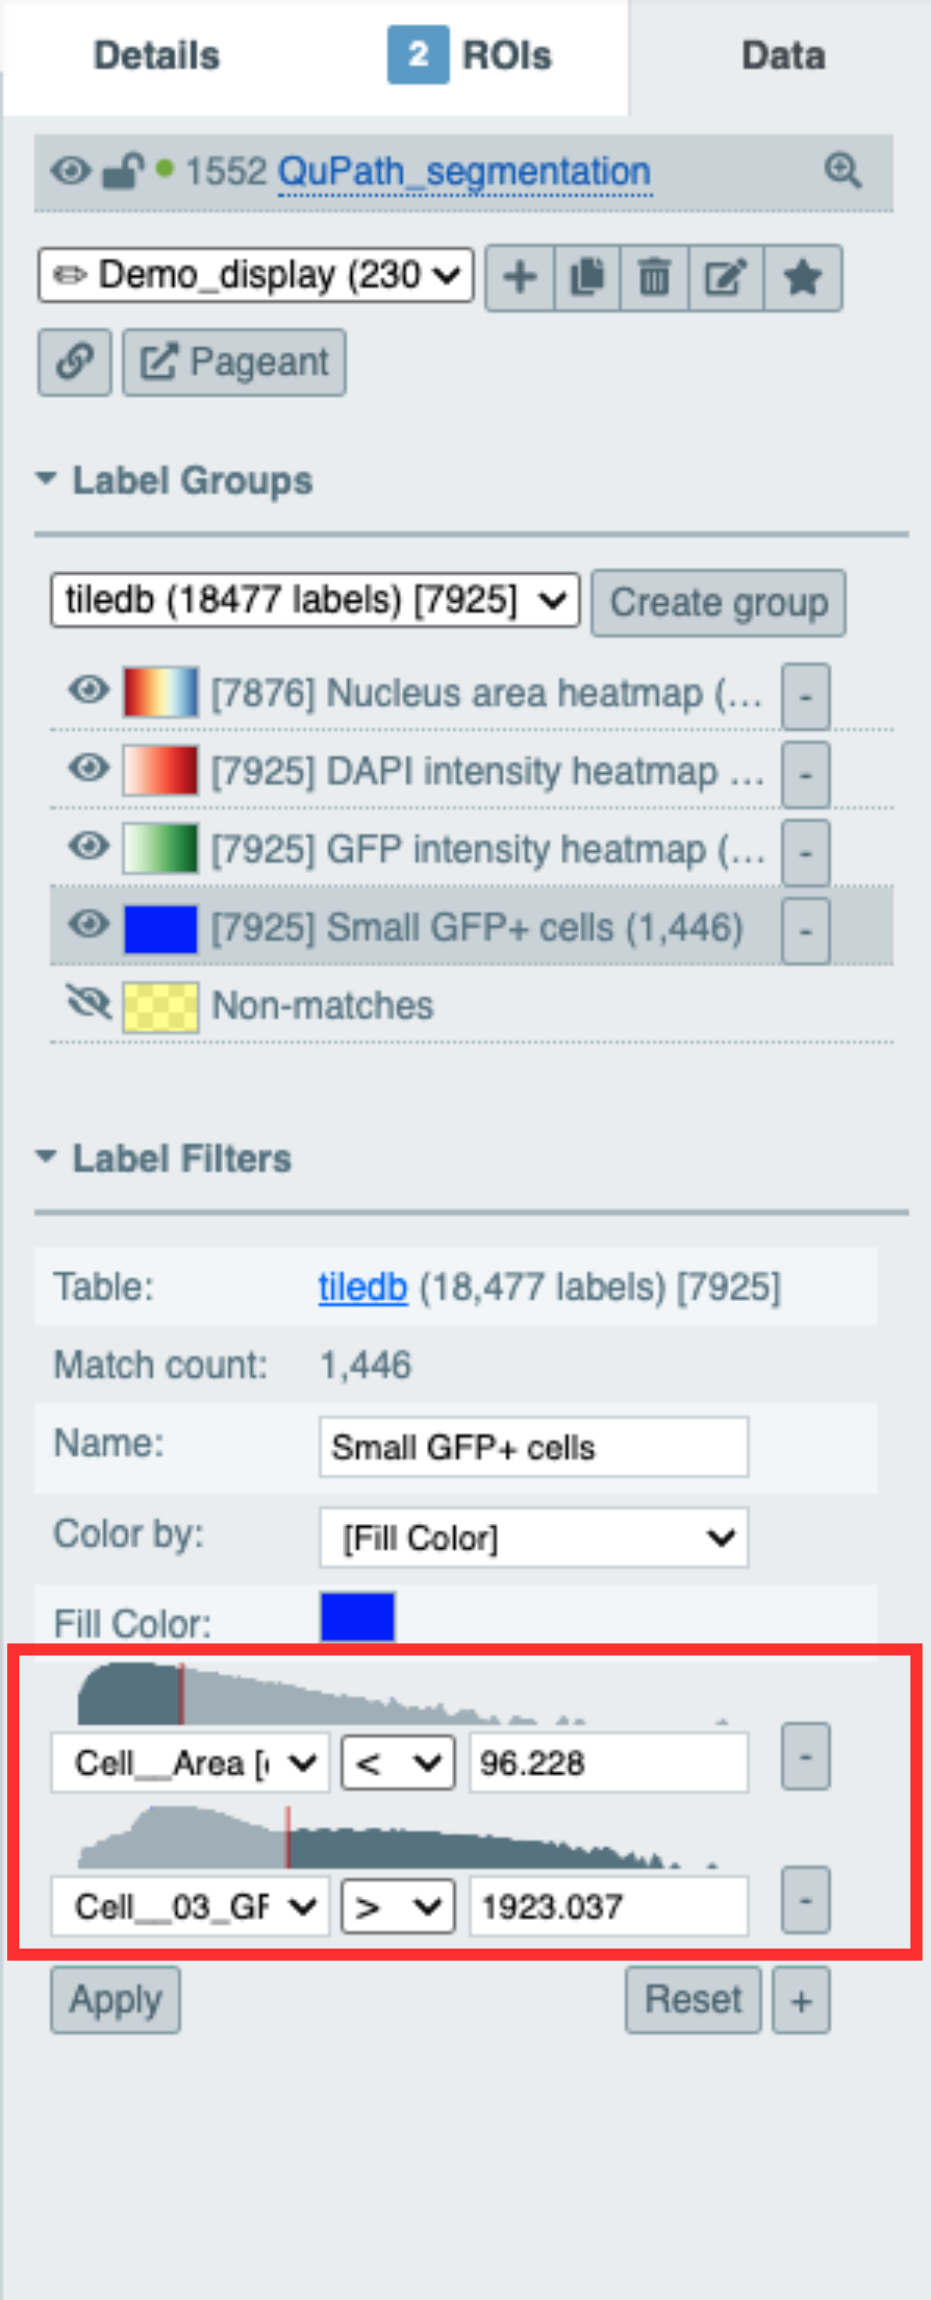
Task: Switch to the Data tab
Action: [783, 56]
